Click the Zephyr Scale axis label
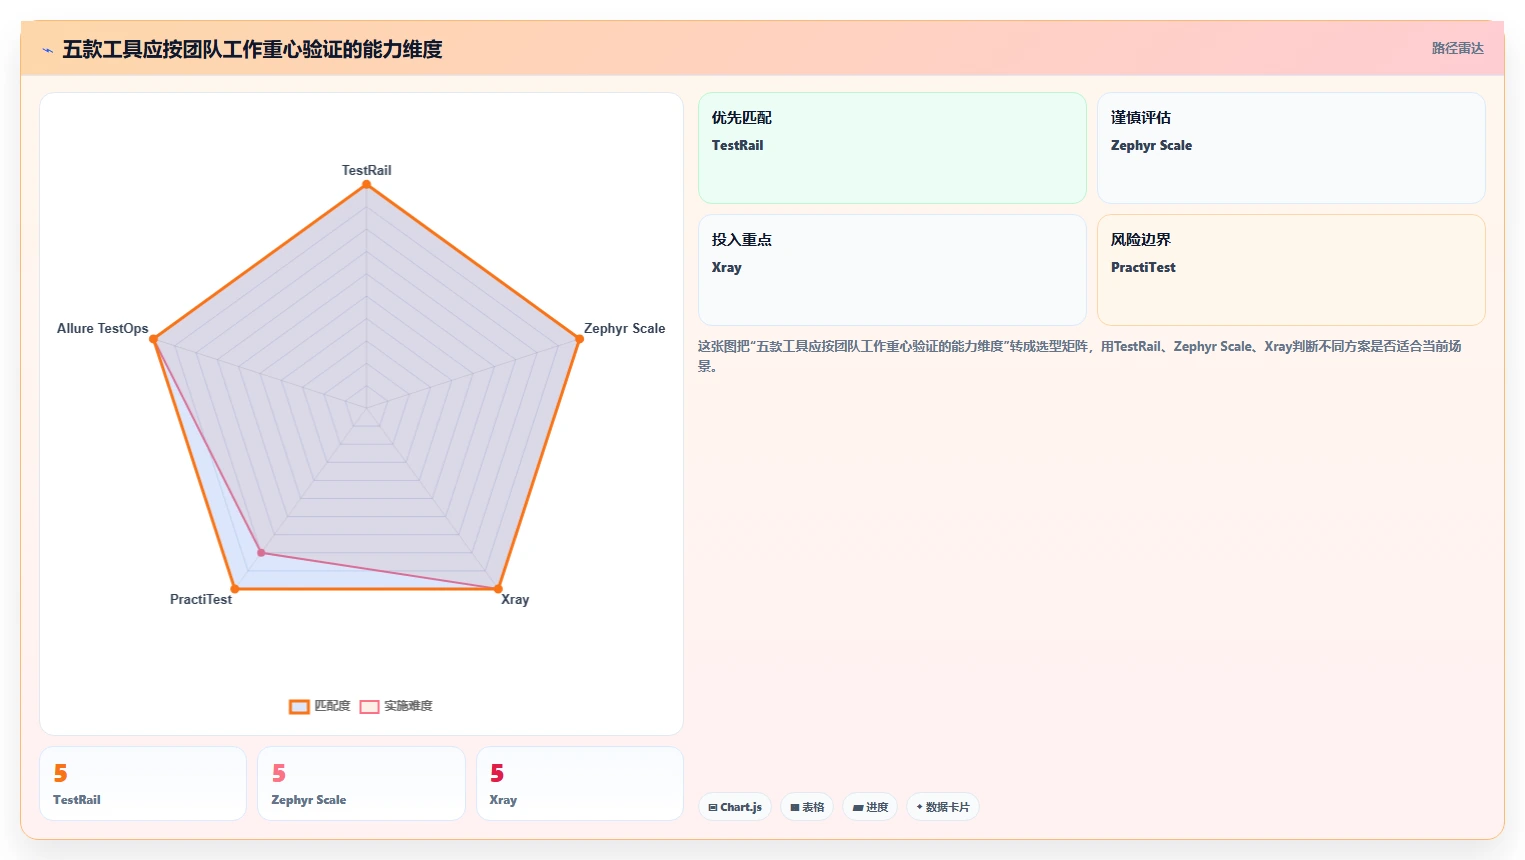Image resolution: width=1525 pixels, height=860 pixels. click(x=624, y=328)
